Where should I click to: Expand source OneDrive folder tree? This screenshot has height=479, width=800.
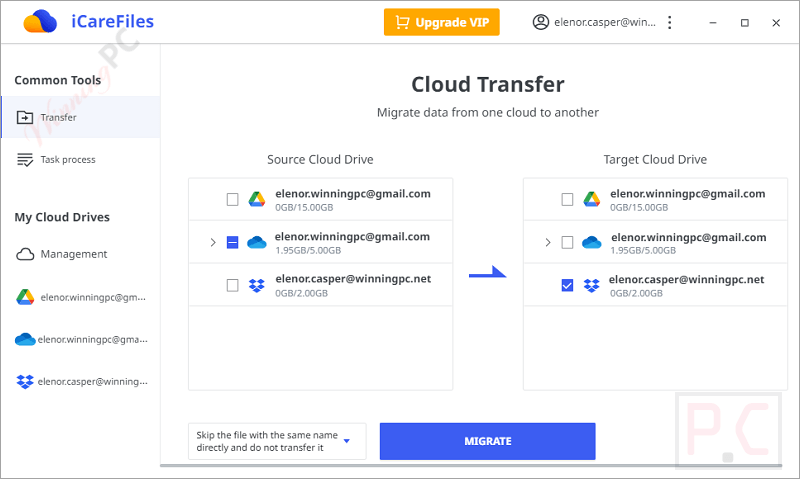point(213,242)
